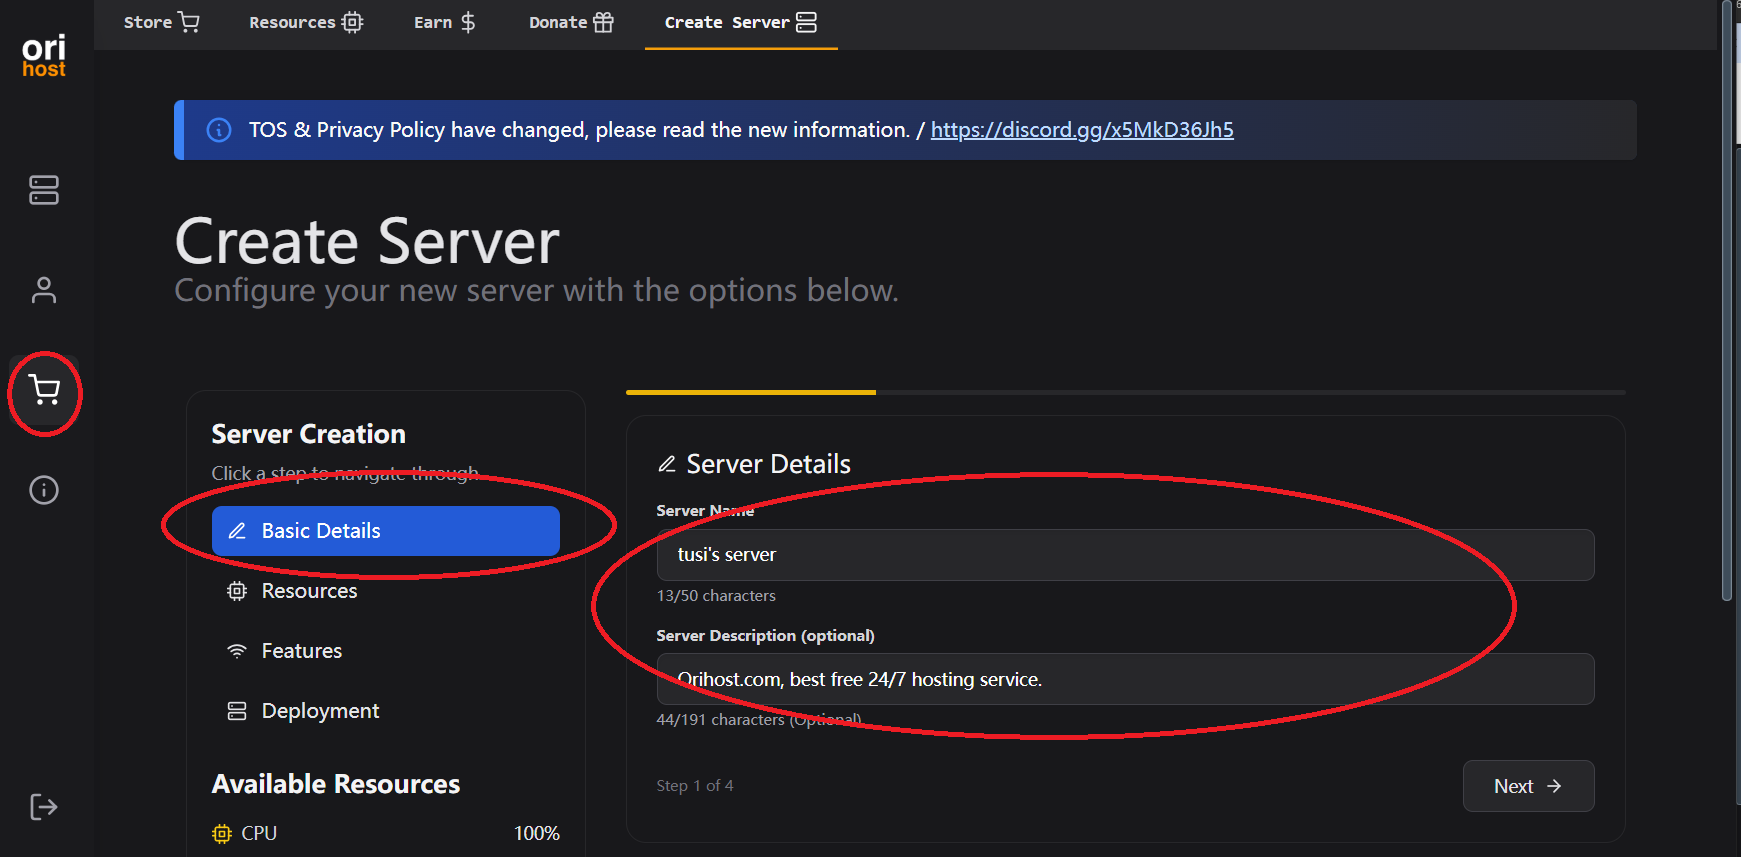Click the Server Name input field

click(1124, 555)
